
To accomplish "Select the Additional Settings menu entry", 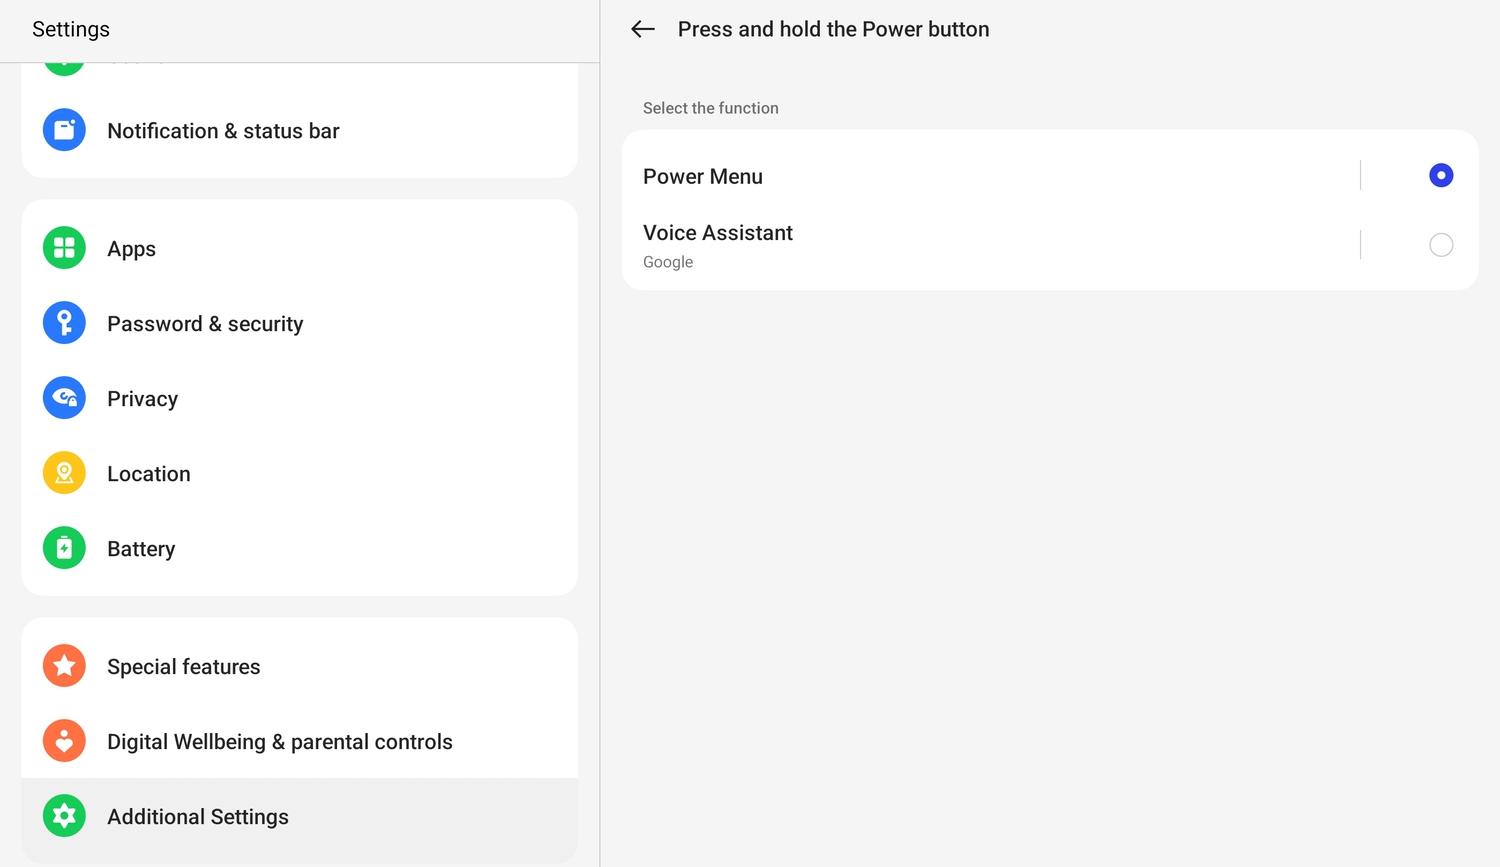I will coord(197,816).
